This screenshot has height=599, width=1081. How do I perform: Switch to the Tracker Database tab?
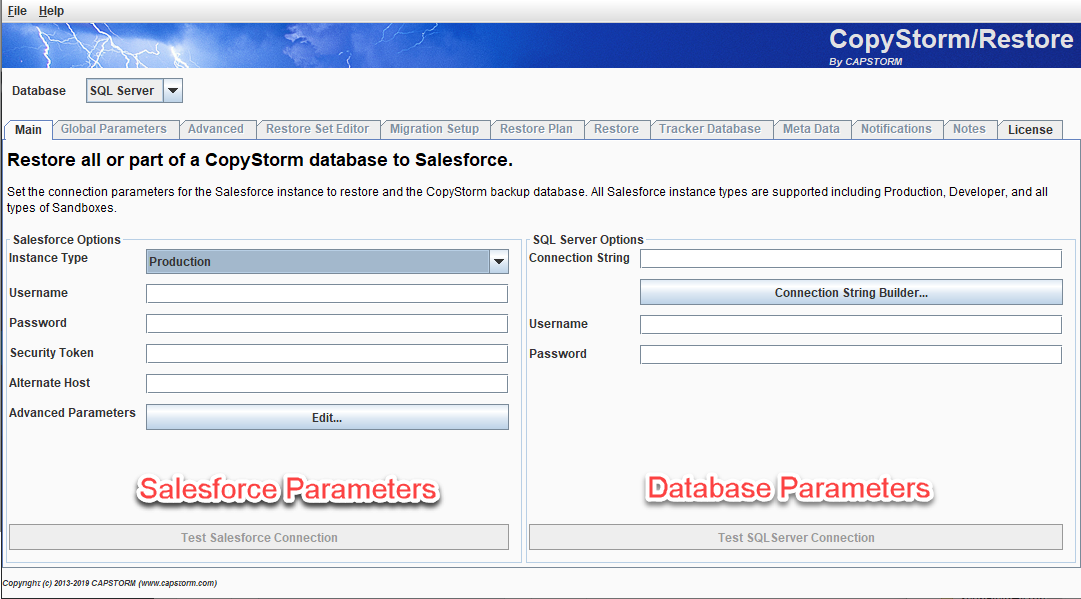pos(710,129)
